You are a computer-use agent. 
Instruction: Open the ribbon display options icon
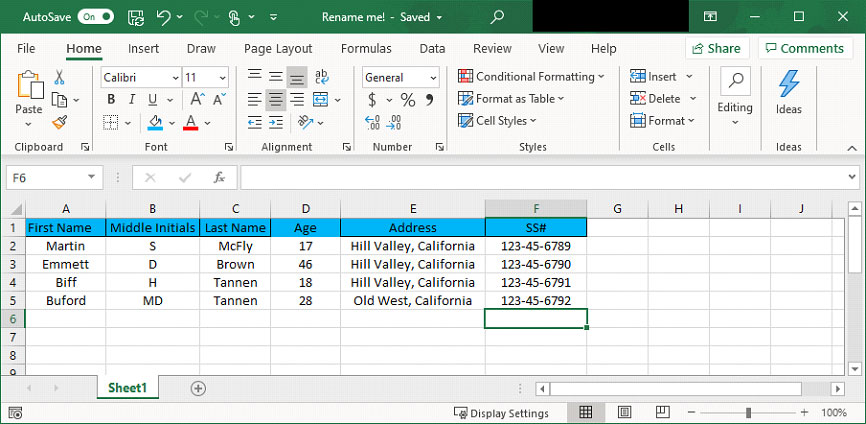[x=711, y=17]
